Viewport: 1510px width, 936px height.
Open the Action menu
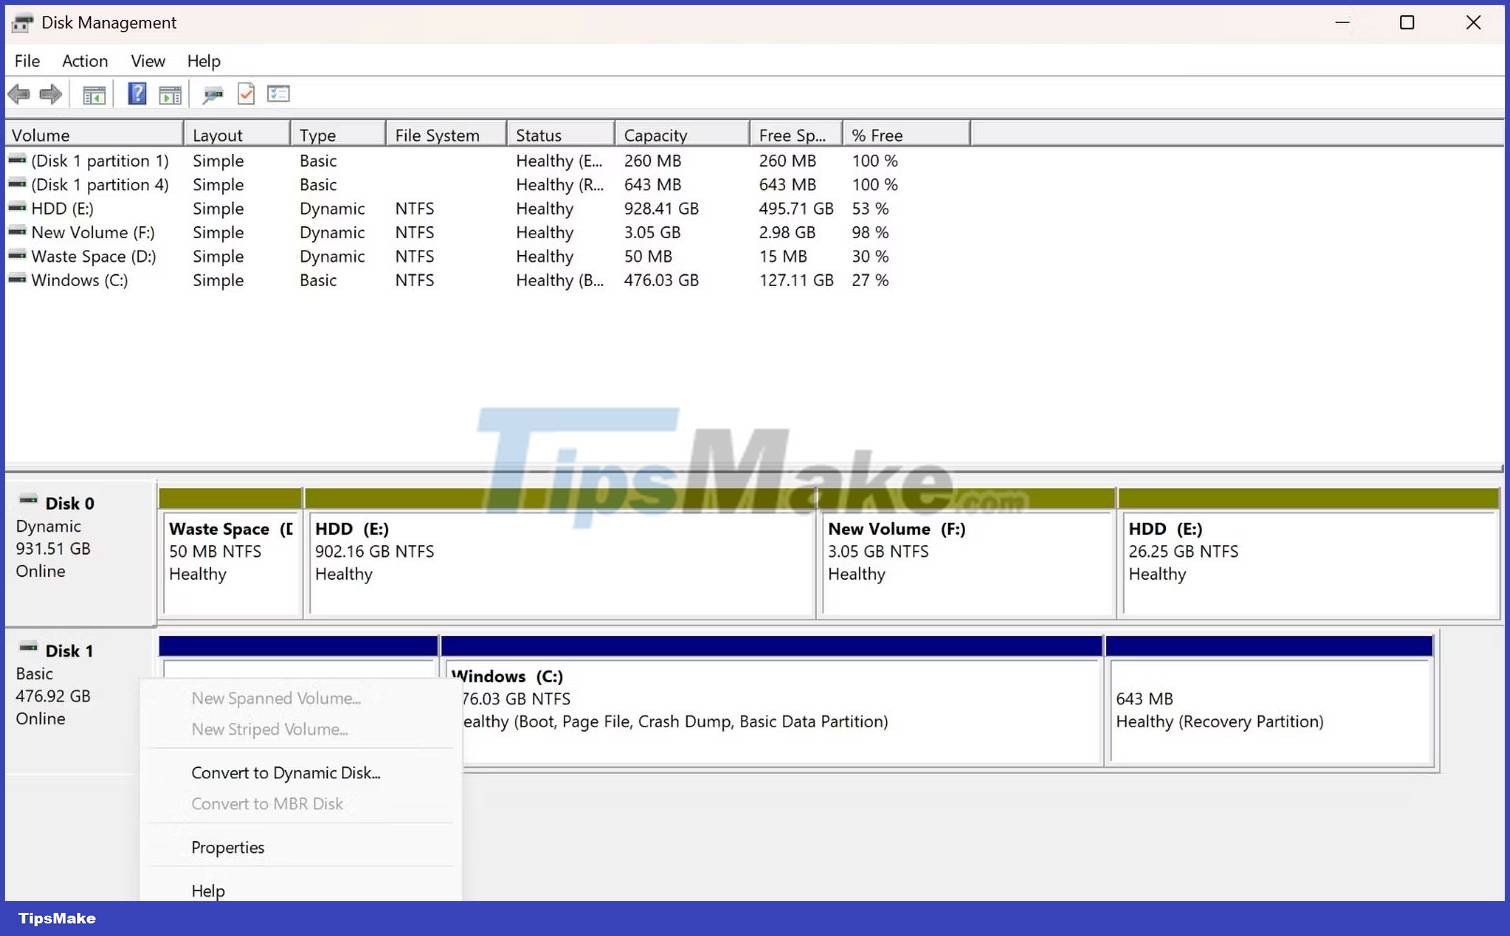84,60
